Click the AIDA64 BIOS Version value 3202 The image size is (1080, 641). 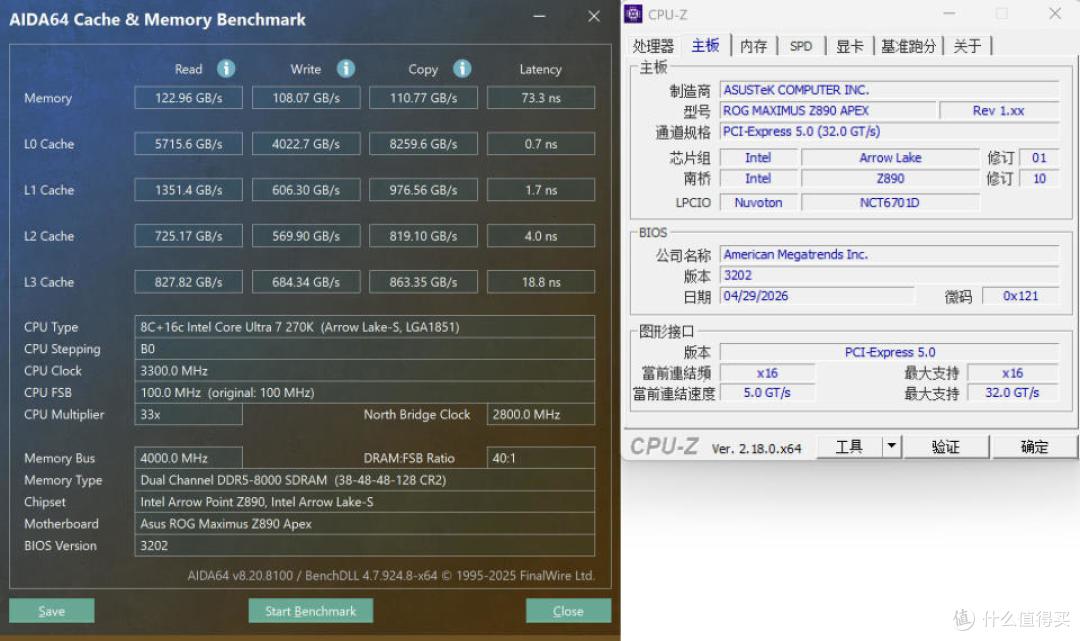pyautogui.click(x=364, y=545)
